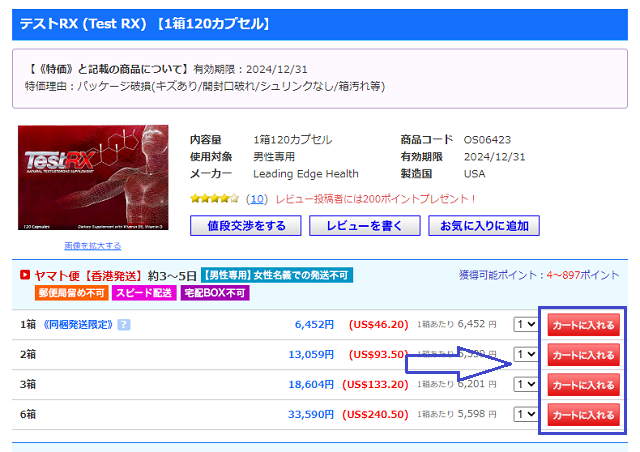Click the レビューを書く button
640x452 pixels.
click(x=364, y=226)
